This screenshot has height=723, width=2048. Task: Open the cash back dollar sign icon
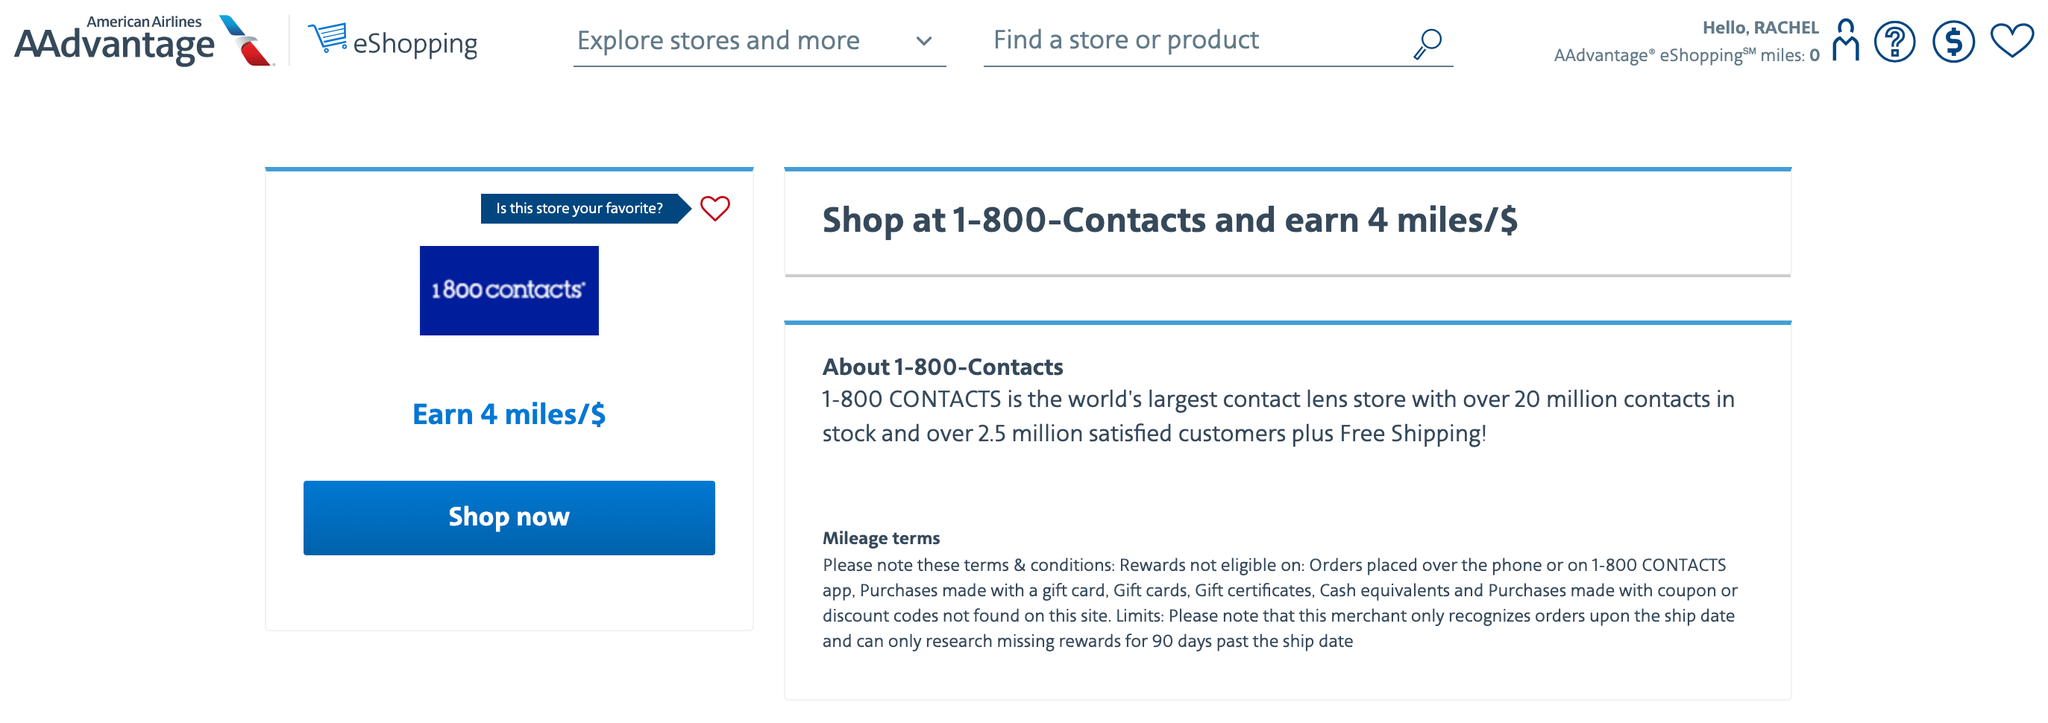[x=1953, y=41]
